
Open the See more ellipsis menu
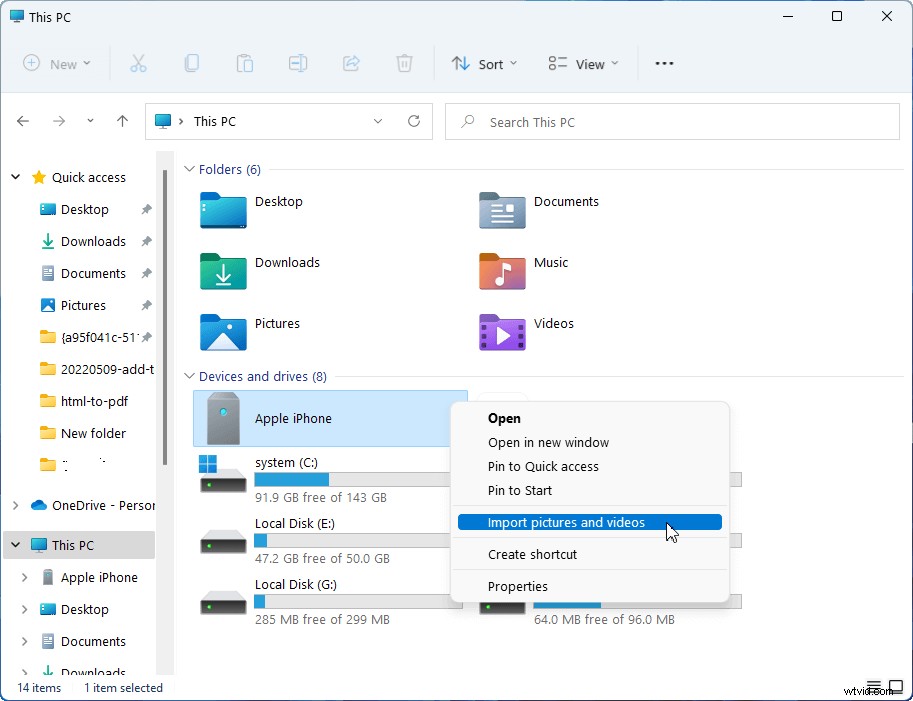point(664,63)
